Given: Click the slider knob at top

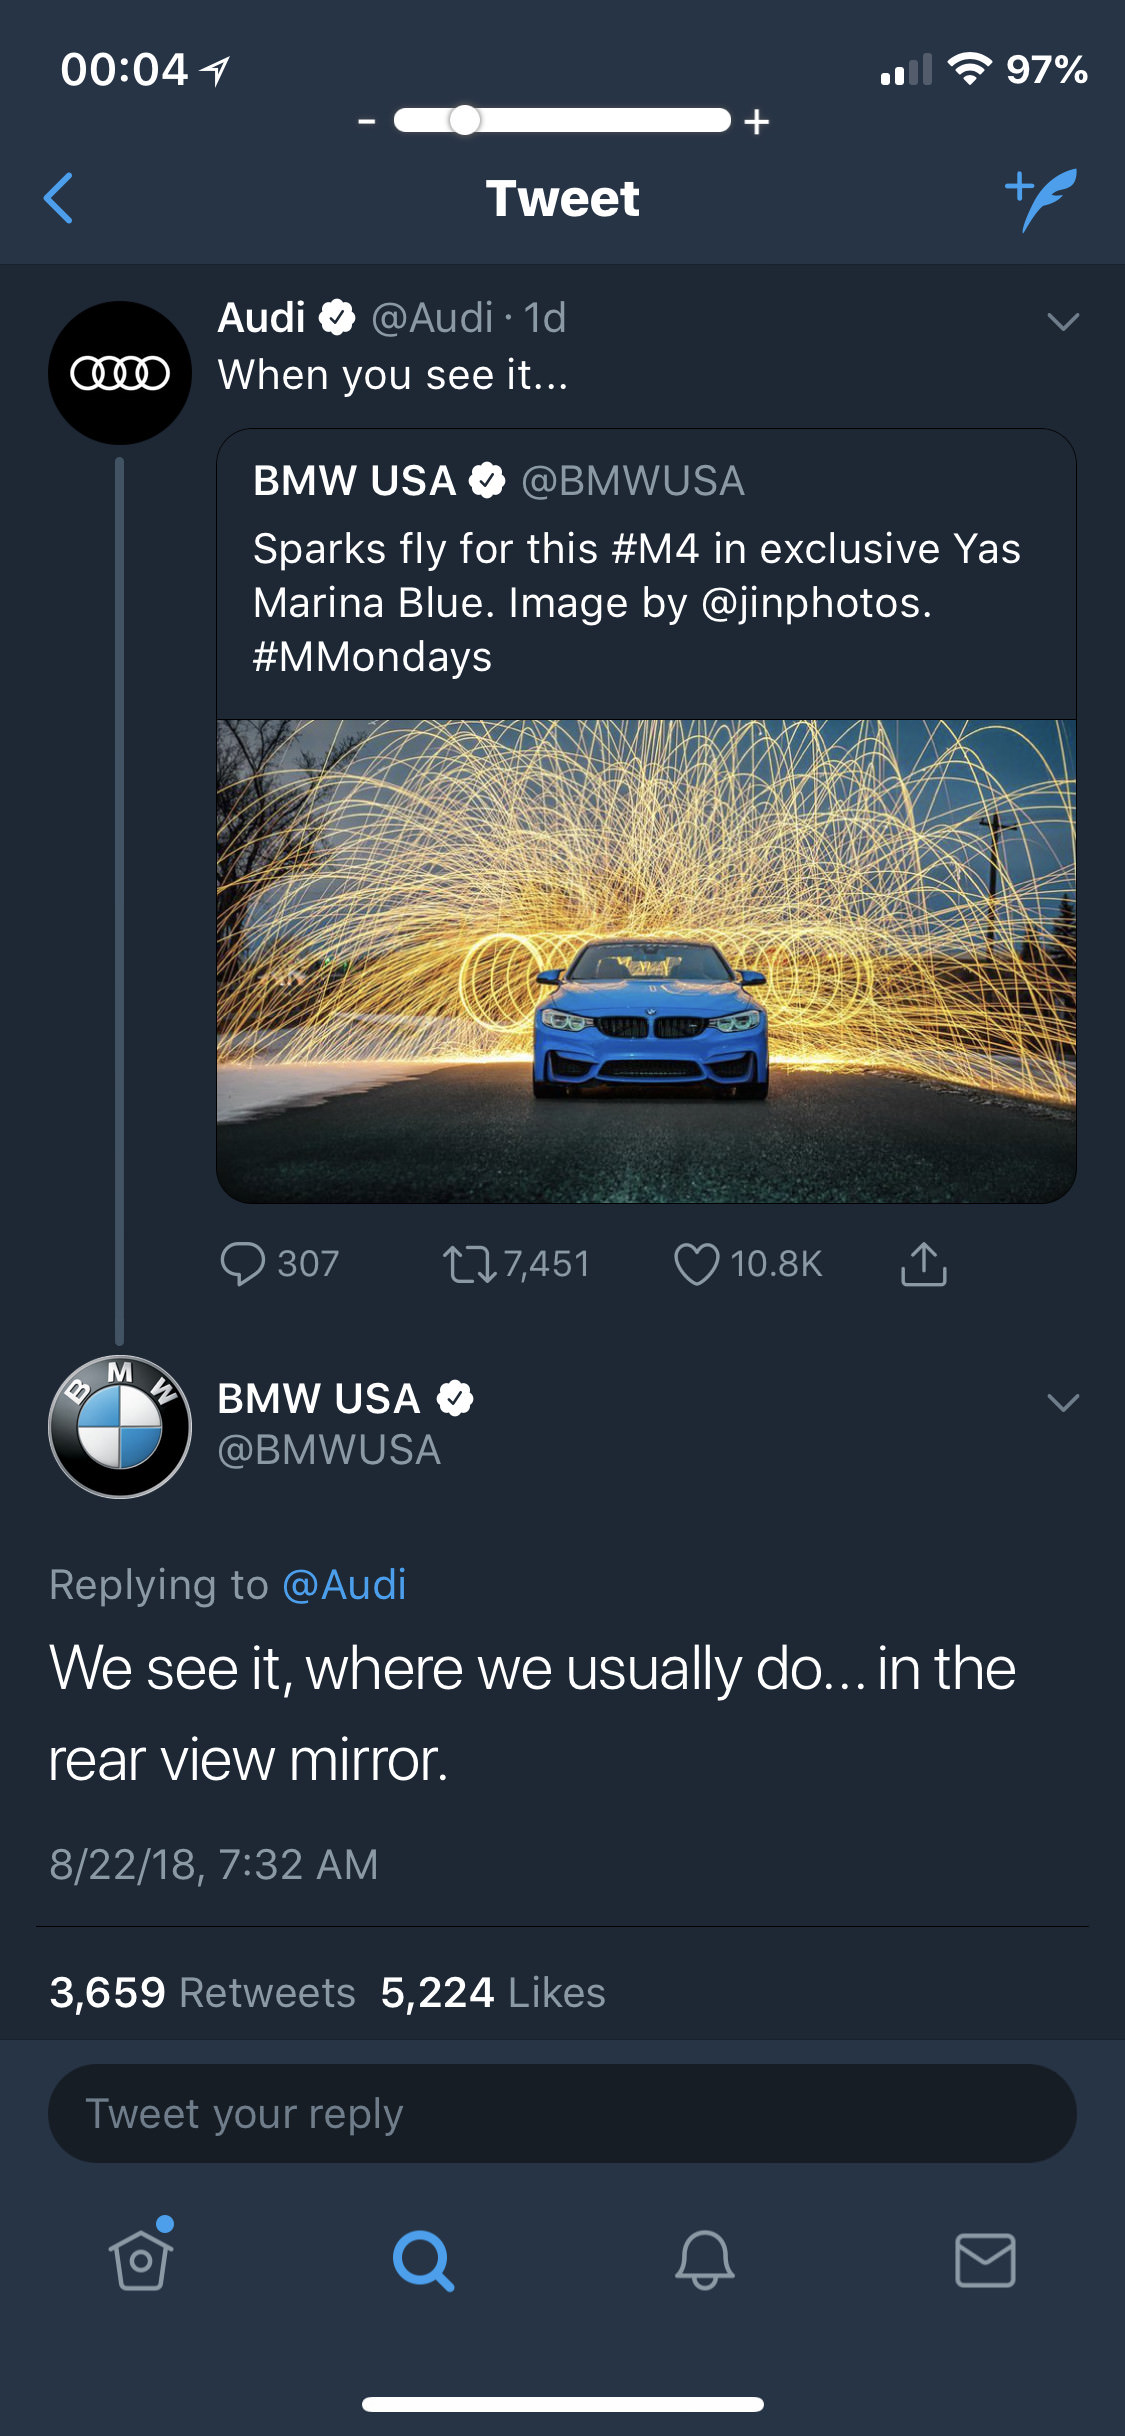Looking at the screenshot, I should point(464,120).
